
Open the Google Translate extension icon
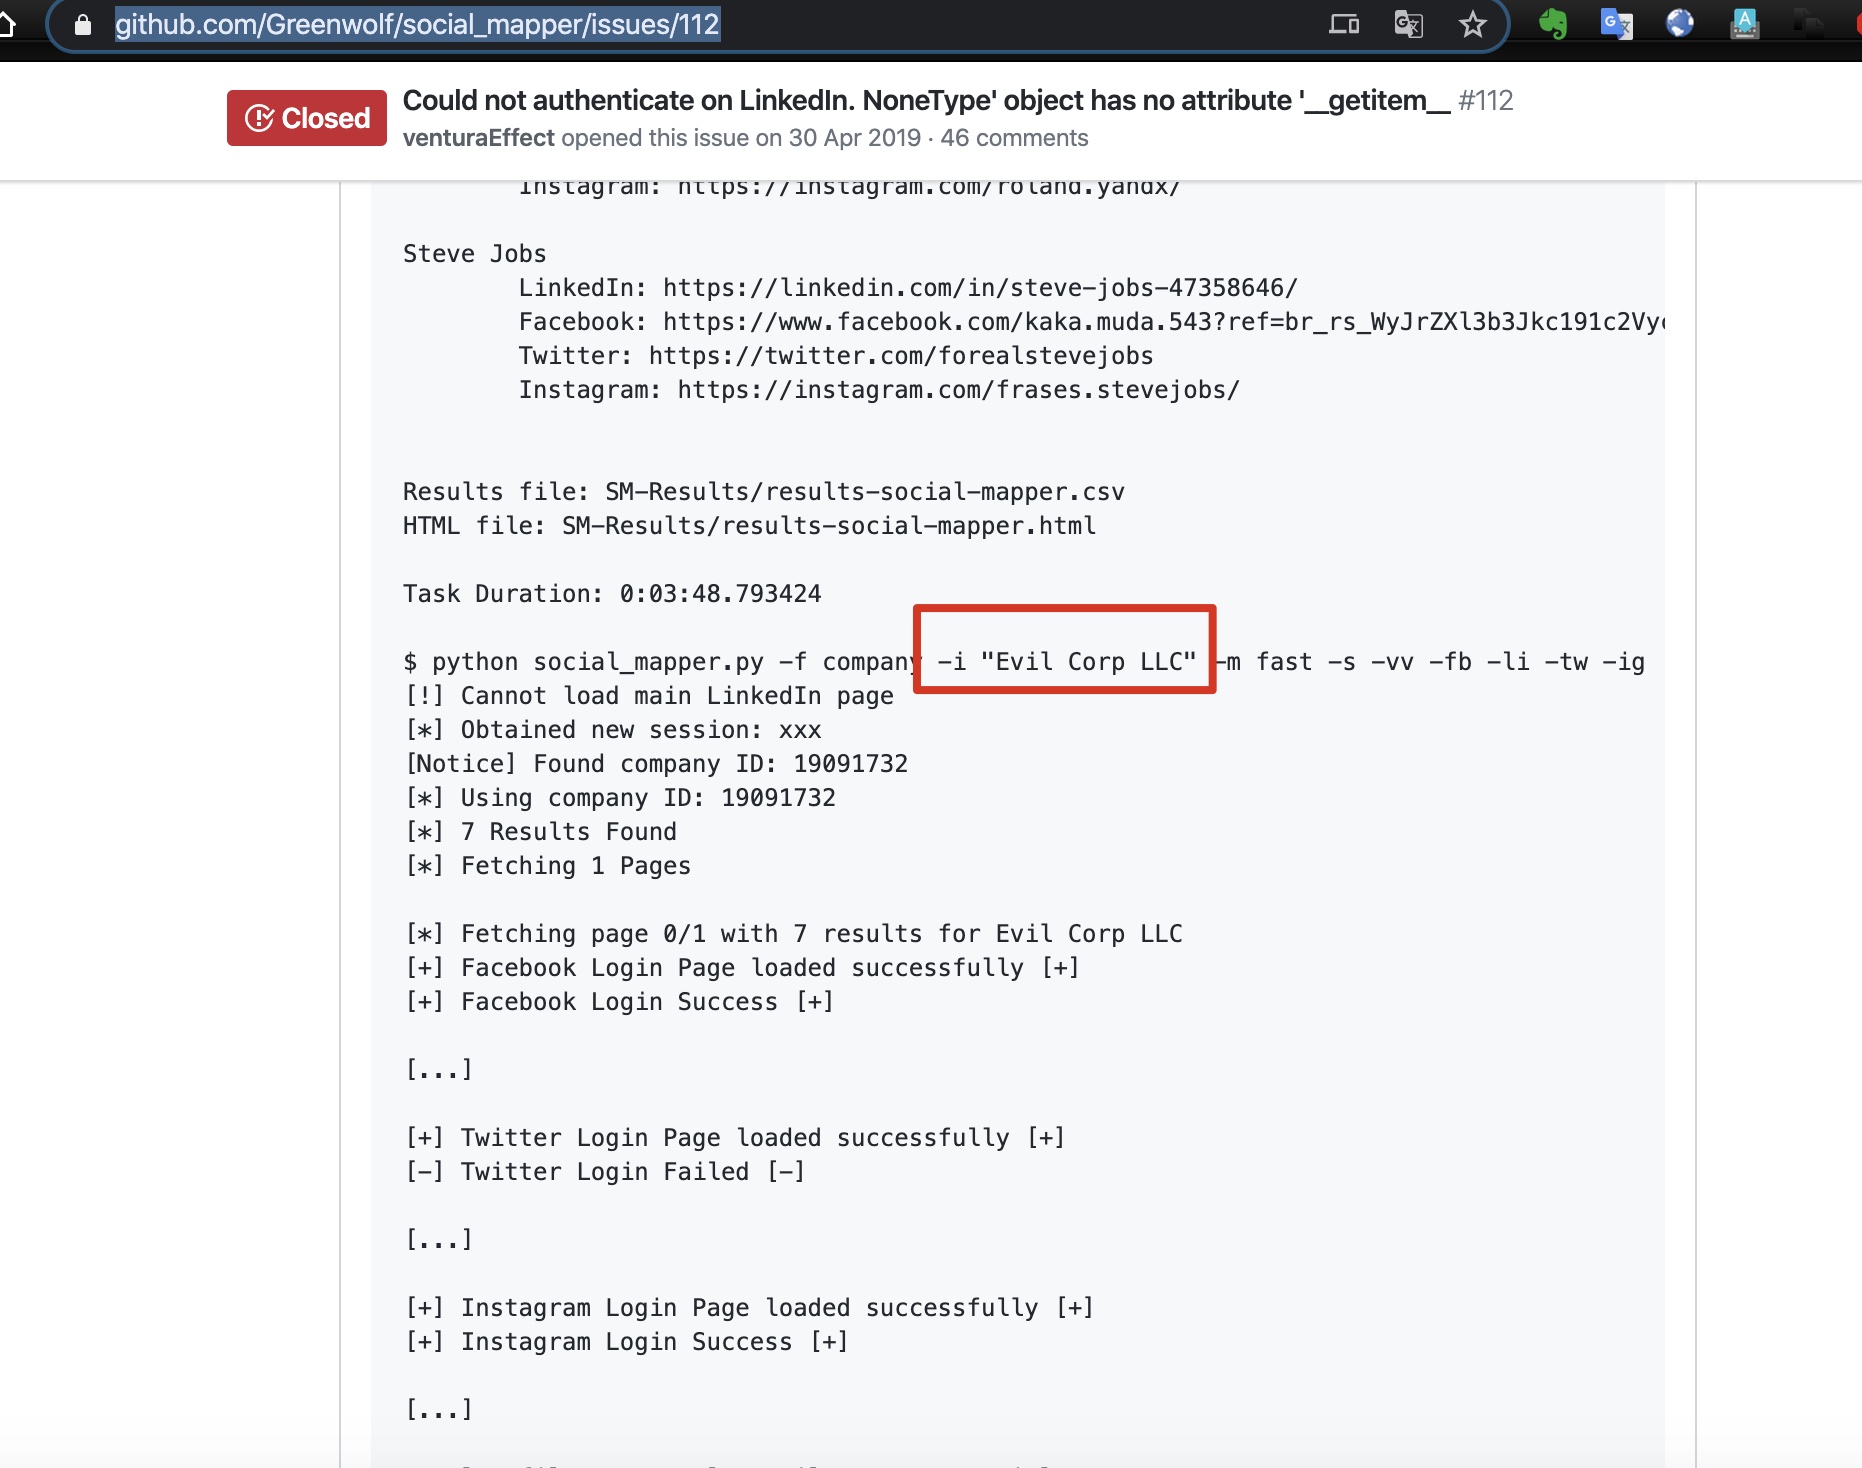click(1616, 23)
